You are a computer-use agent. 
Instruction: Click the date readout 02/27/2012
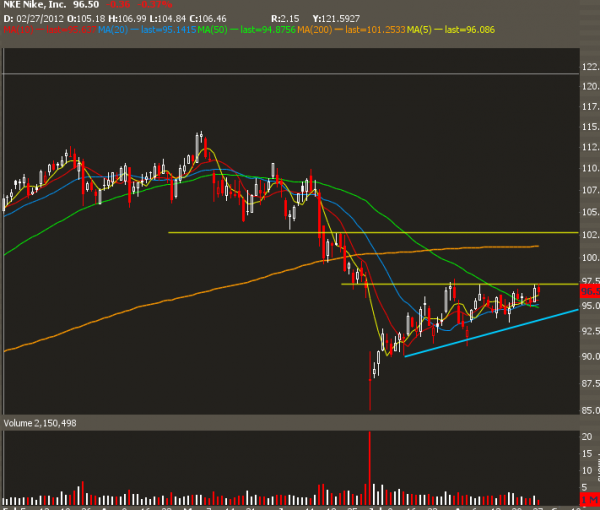[x=36, y=18]
